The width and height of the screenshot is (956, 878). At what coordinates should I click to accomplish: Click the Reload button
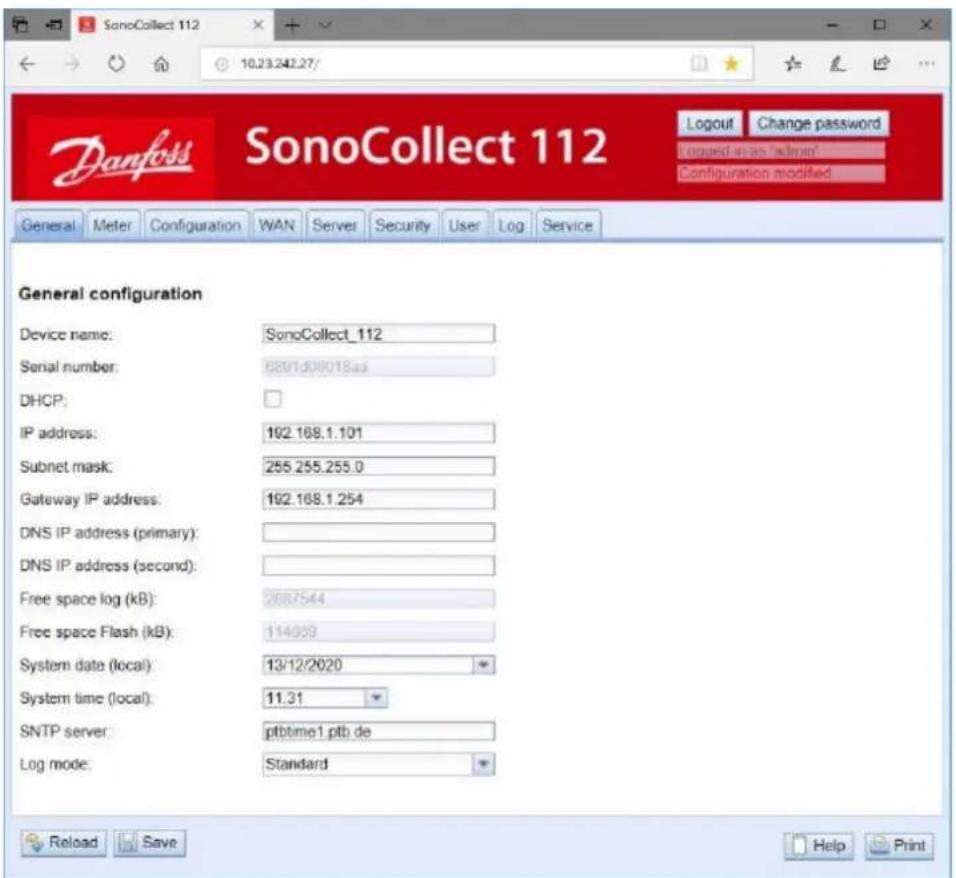tap(63, 843)
